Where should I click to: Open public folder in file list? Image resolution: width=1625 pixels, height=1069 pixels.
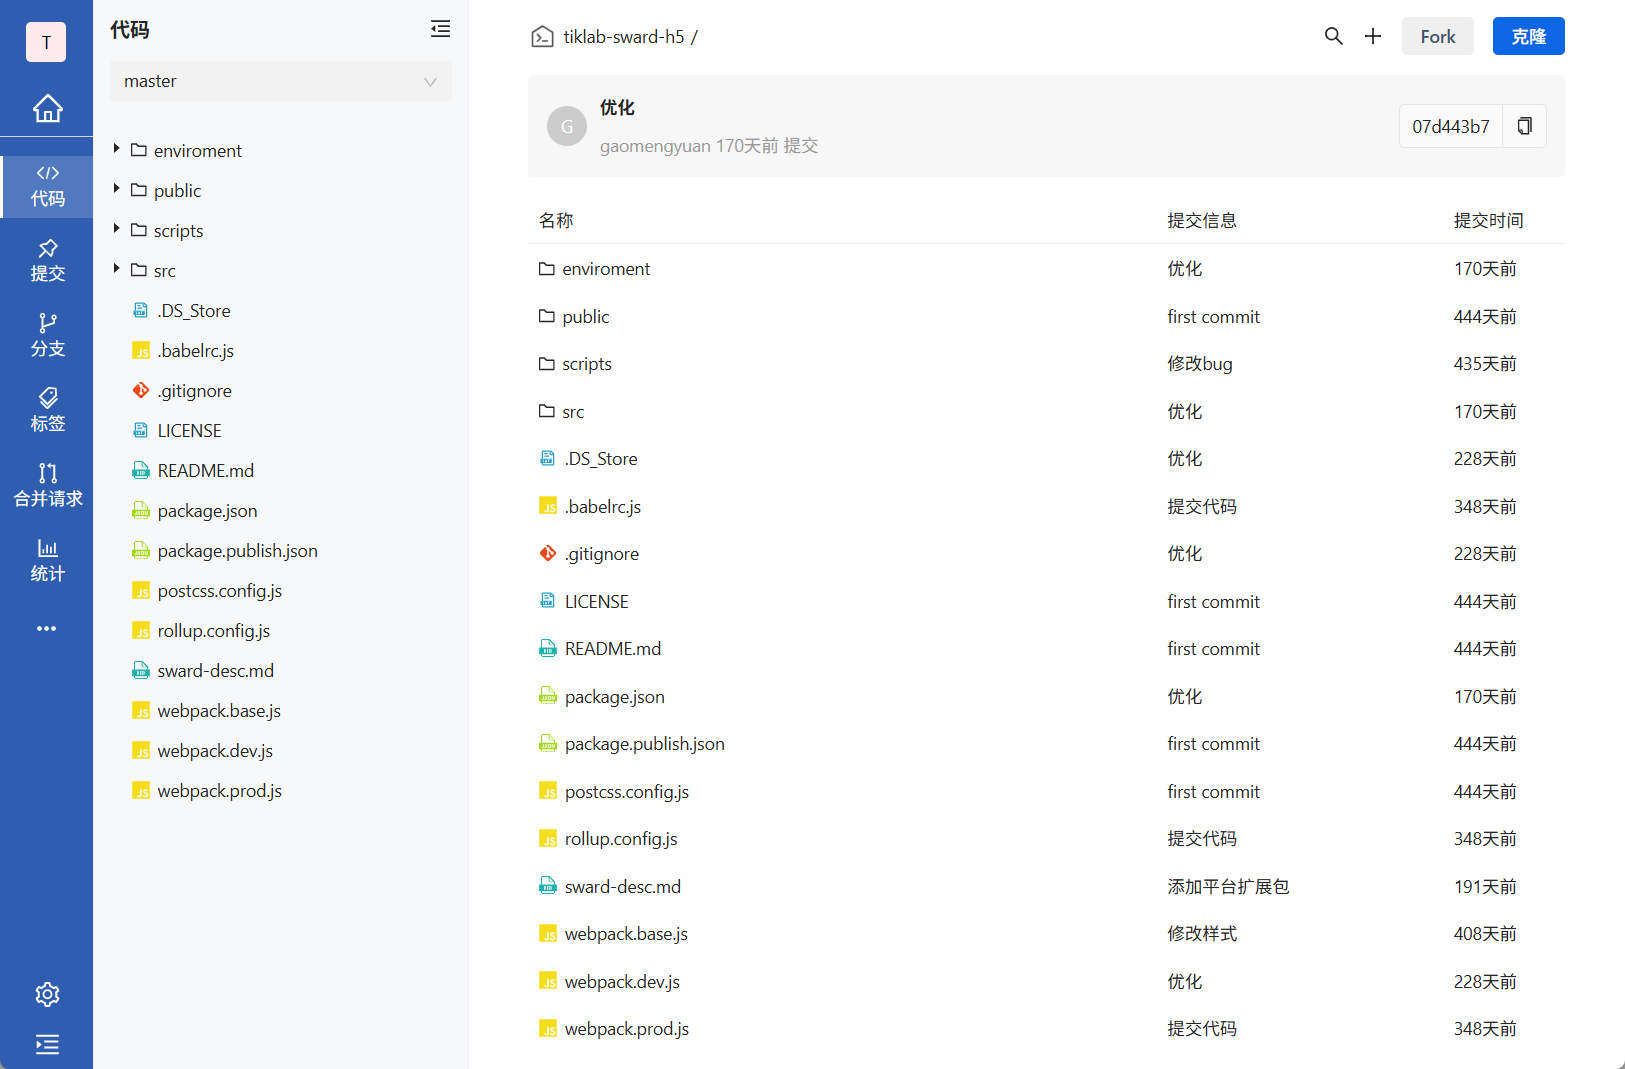[585, 317]
